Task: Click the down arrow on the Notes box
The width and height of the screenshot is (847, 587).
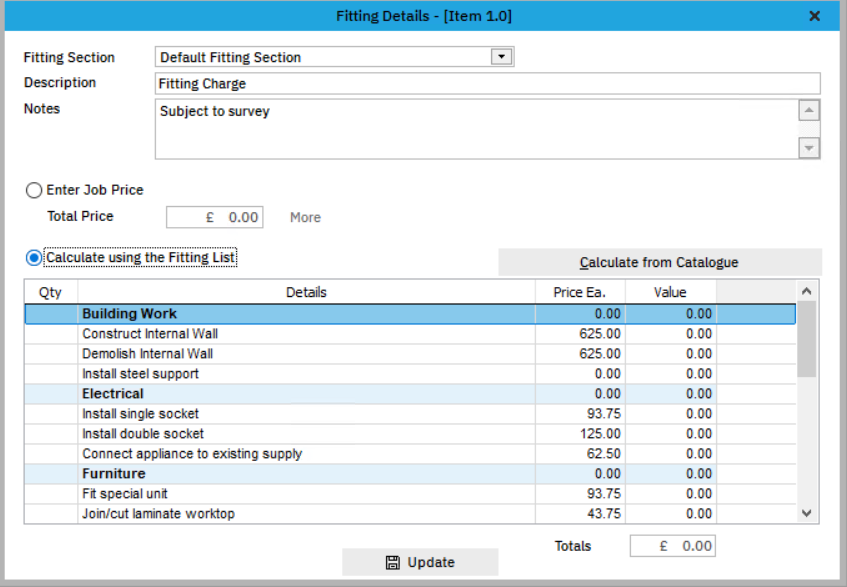Action: 808,147
